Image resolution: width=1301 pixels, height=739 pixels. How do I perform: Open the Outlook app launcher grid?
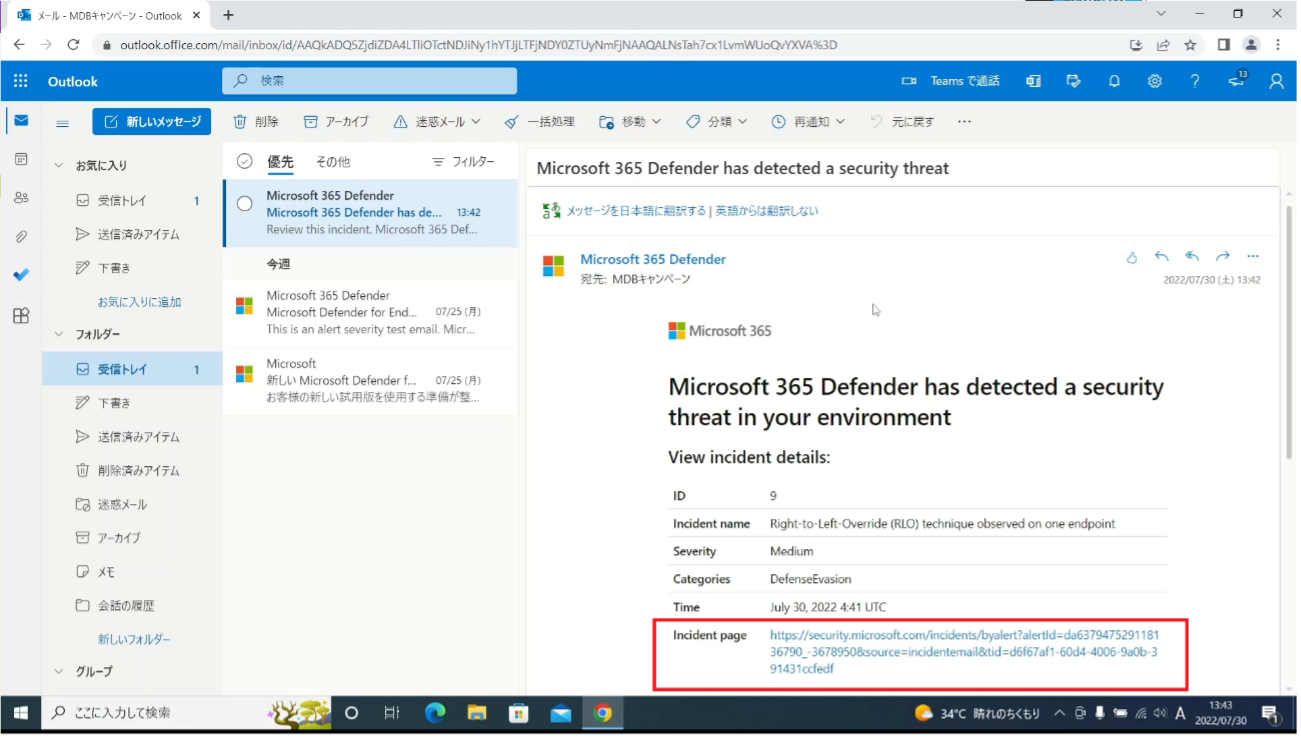tap(20, 81)
